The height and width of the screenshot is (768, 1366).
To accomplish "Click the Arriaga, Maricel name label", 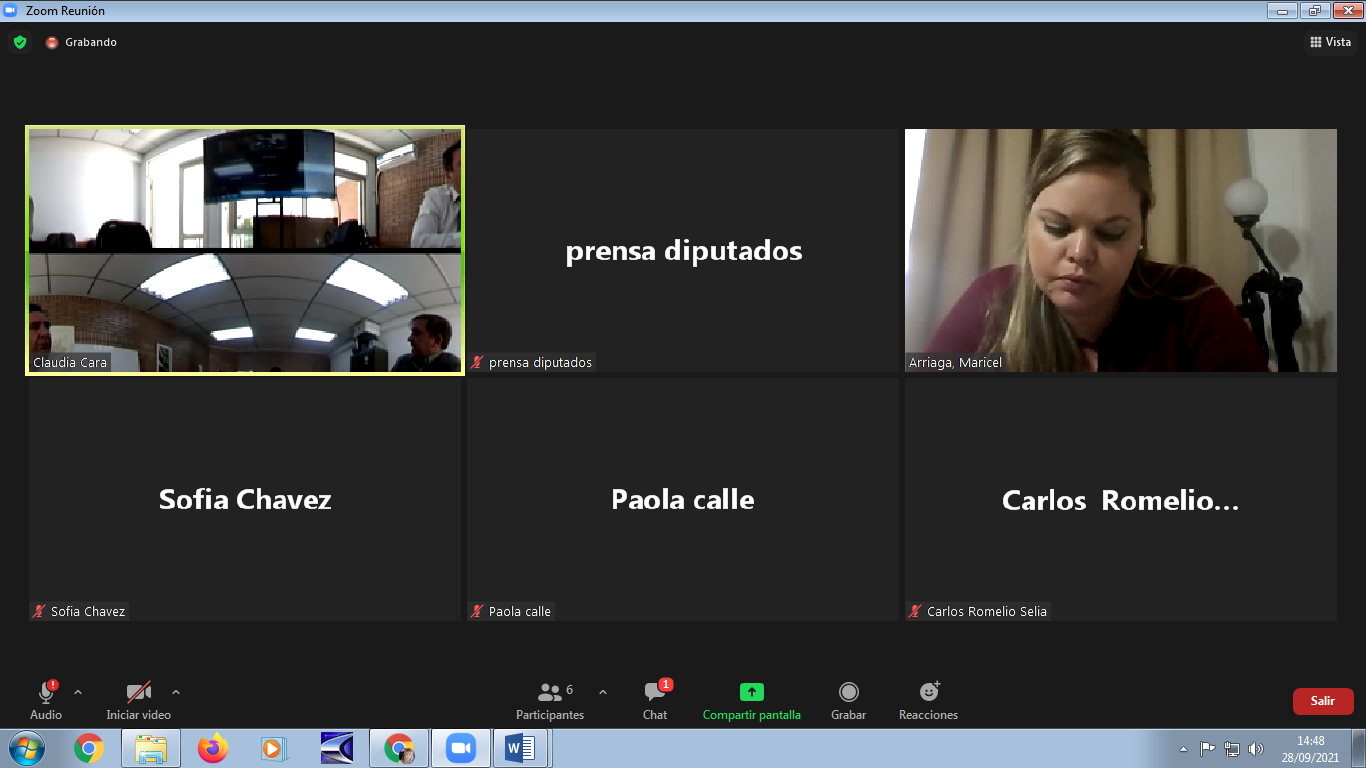I will pyautogui.click(x=955, y=362).
